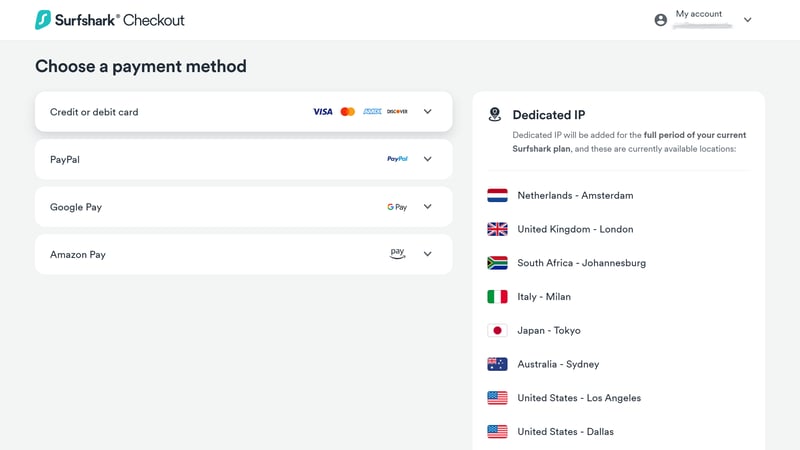Viewport: 800px width, 450px height.
Task: Click the Choose a payment method heading
Action: coord(141,66)
